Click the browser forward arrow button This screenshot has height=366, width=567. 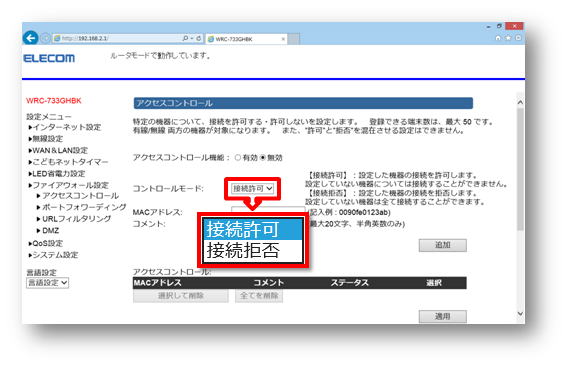click(x=45, y=38)
